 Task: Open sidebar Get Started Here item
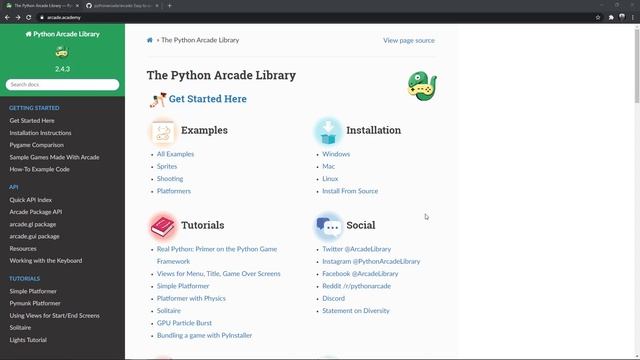[32, 121]
